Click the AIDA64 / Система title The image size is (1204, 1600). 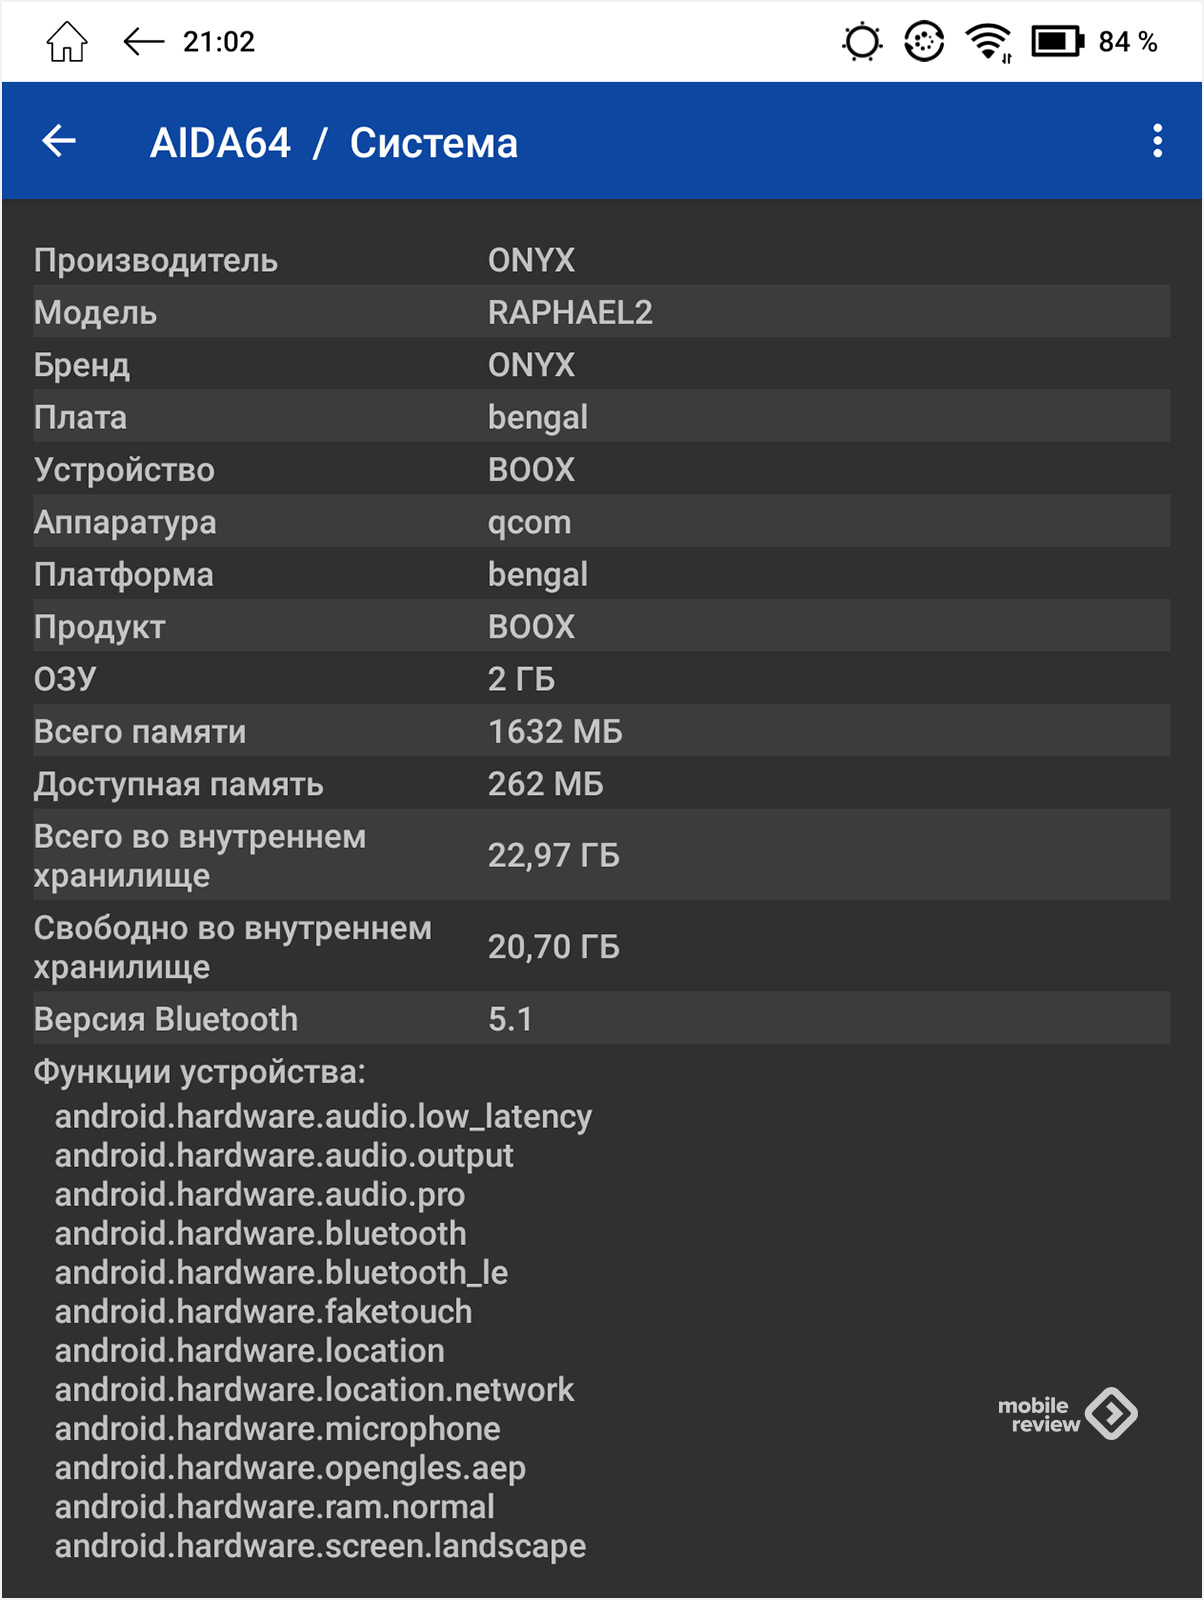(x=334, y=143)
